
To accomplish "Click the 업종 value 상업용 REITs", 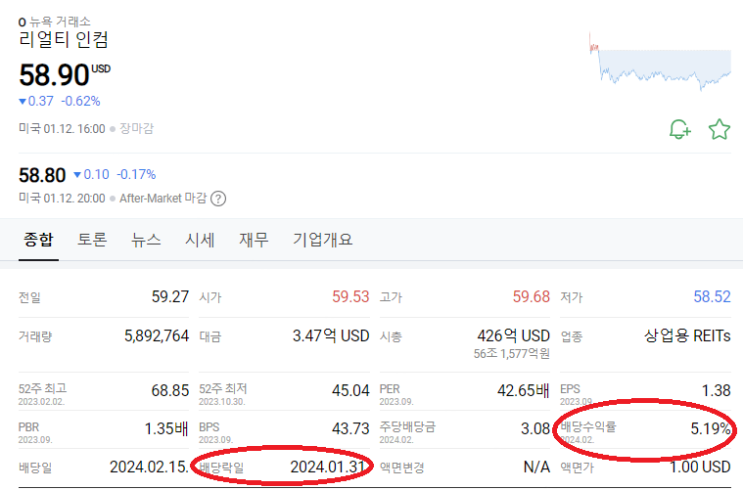I will tap(687, 336).
